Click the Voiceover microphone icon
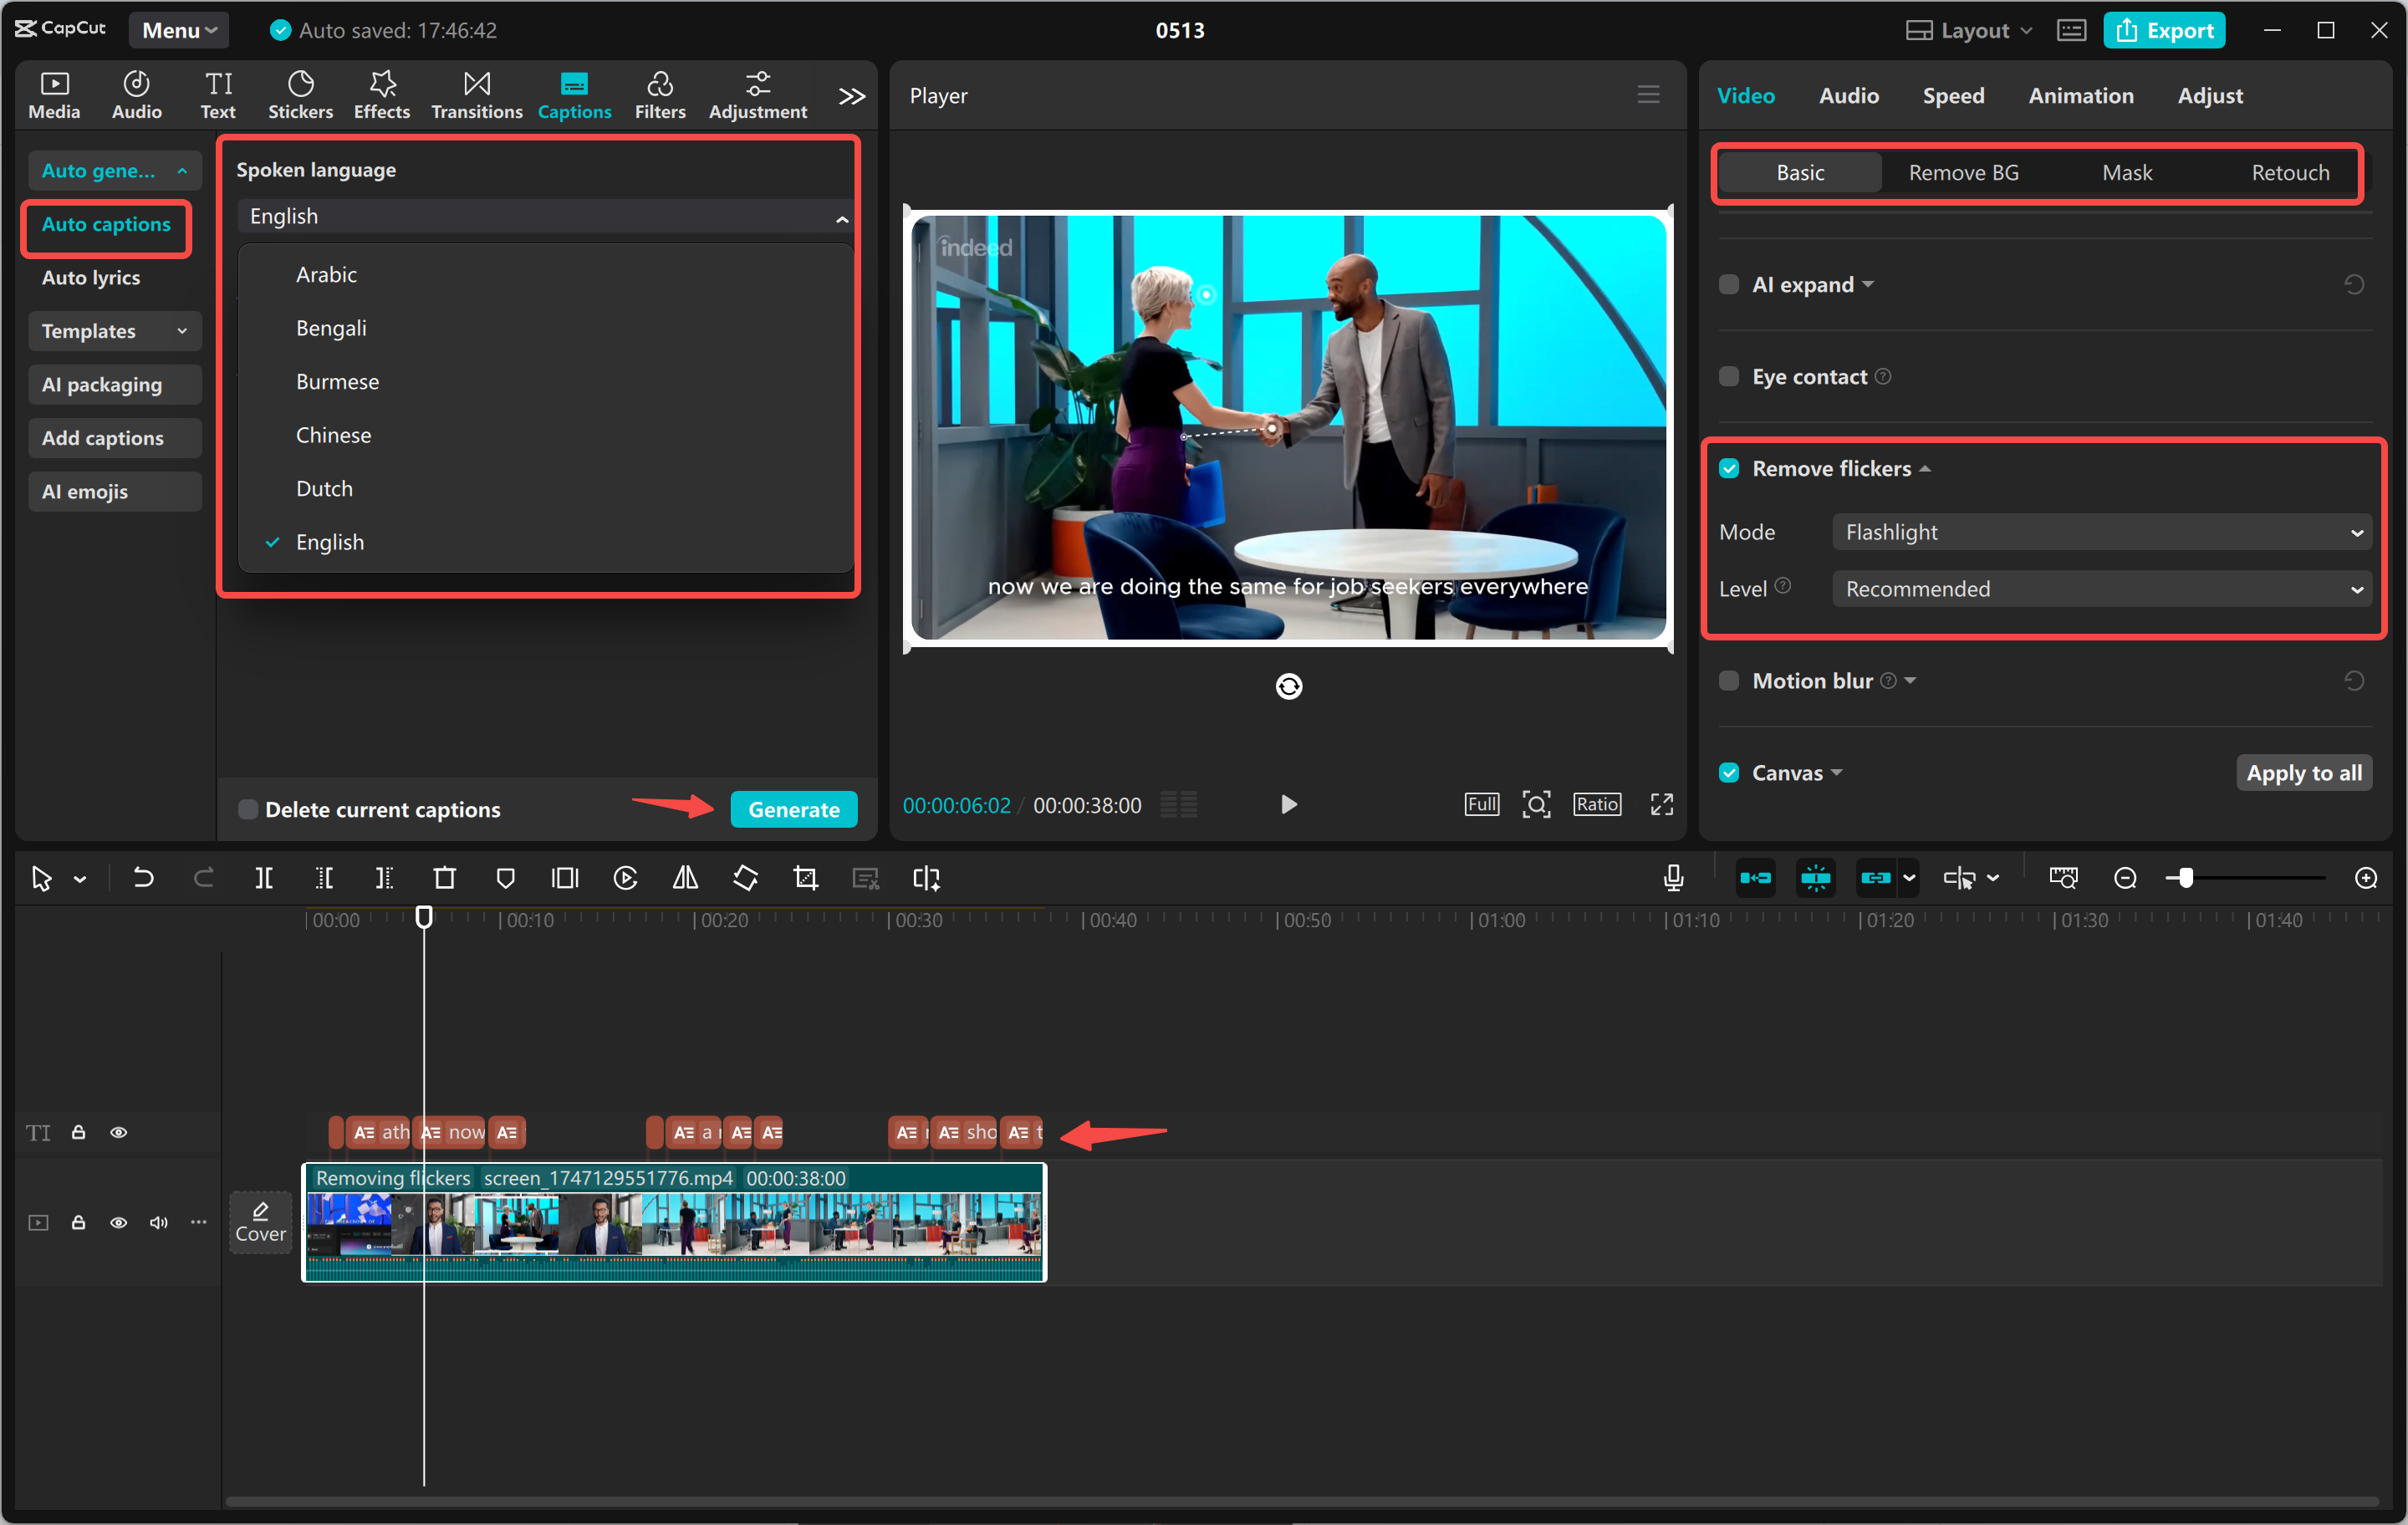Screen dimensions: 2408x1525 tap(1672, 878)
